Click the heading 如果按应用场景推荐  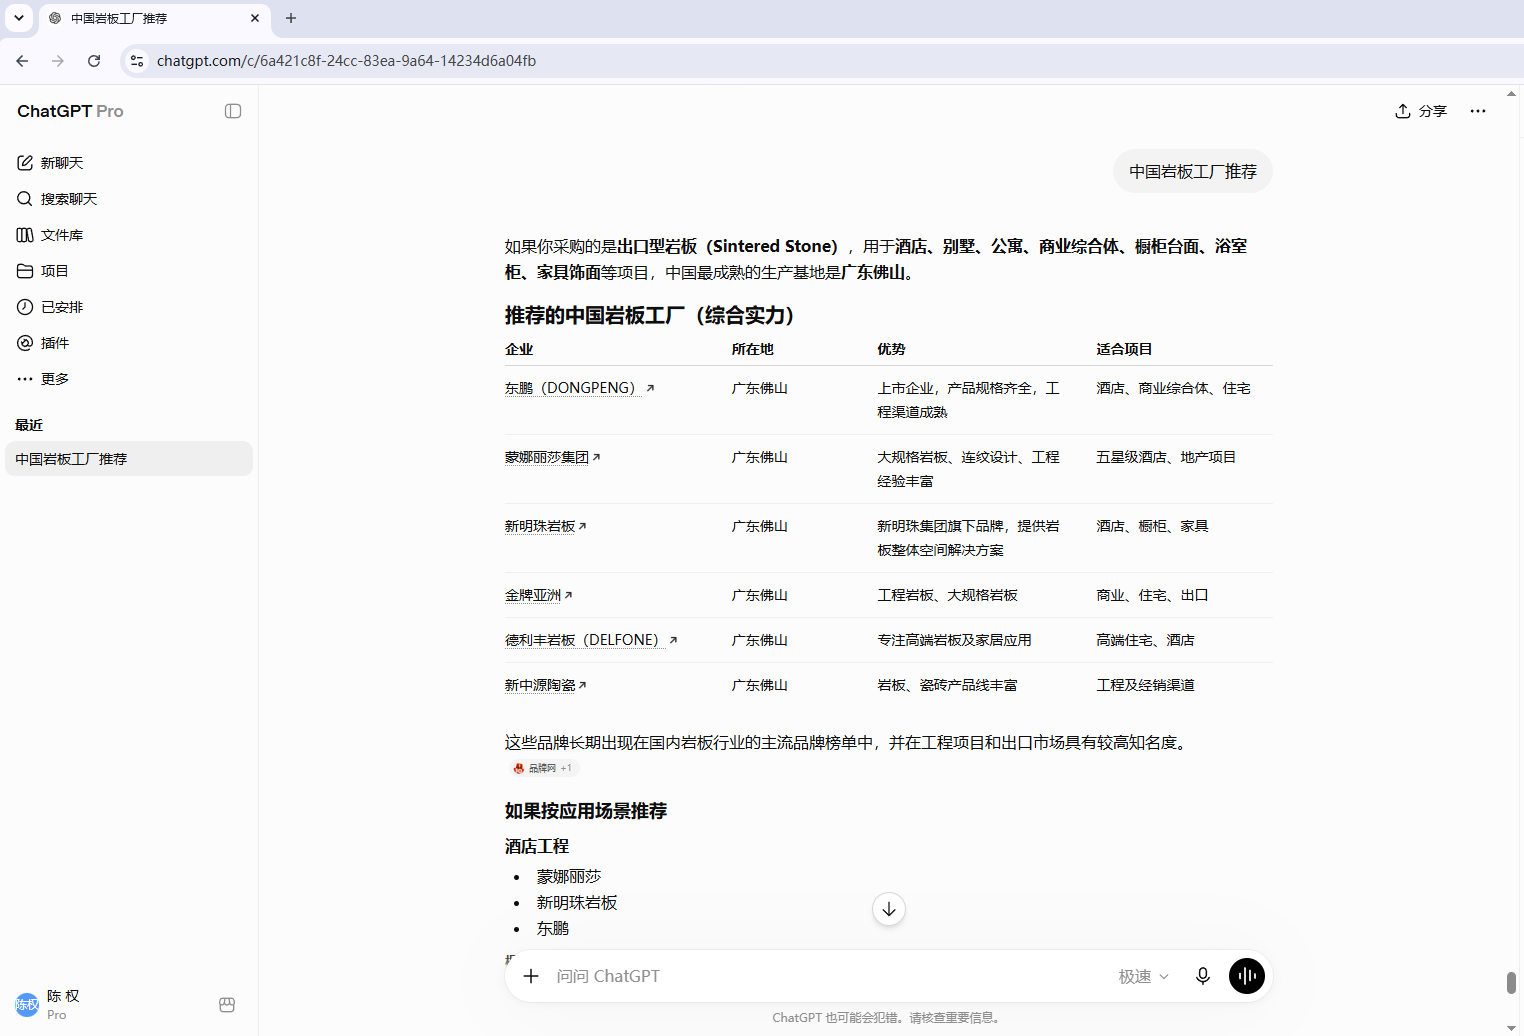click(x=586, y=811)
